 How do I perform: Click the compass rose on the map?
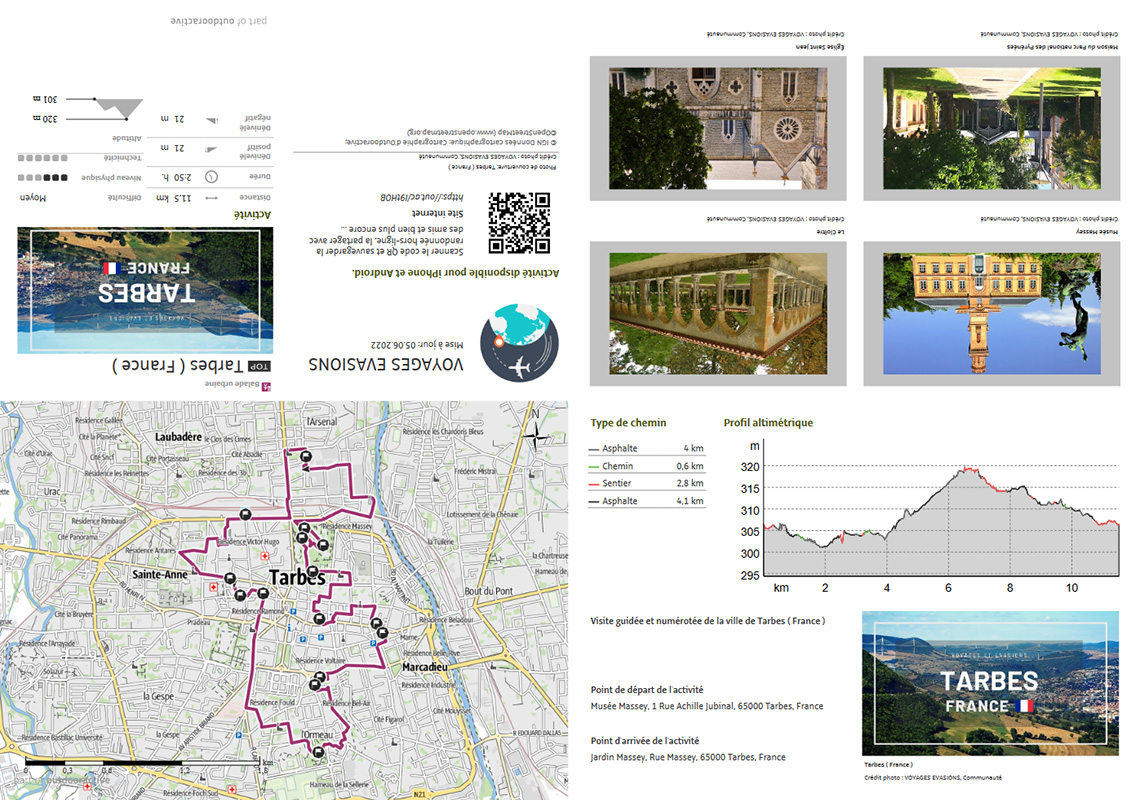pos(537,436)
